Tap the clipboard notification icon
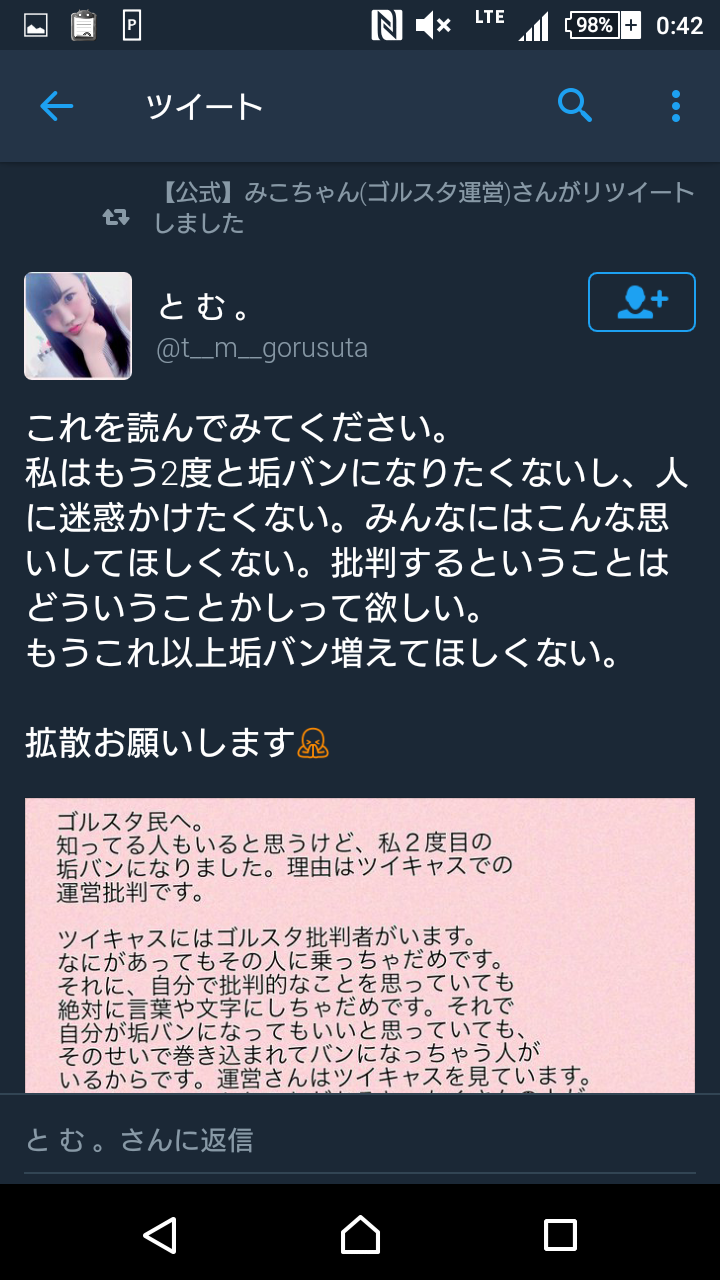This screenshot has height=1280, width=720. coord(84,25)
